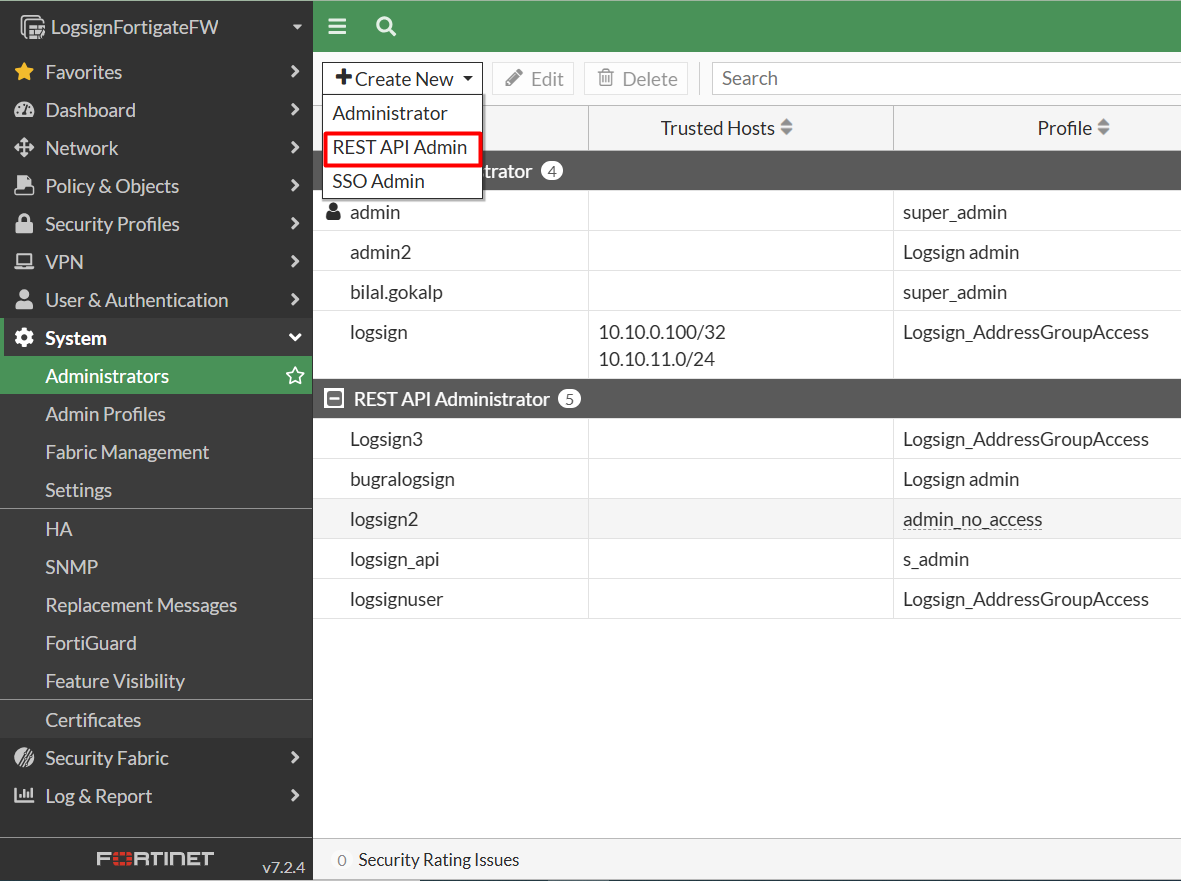Screen dimensions: 1181x881
Task: Click the Log & Report chart icon
Action: click(x=24, y=795)
